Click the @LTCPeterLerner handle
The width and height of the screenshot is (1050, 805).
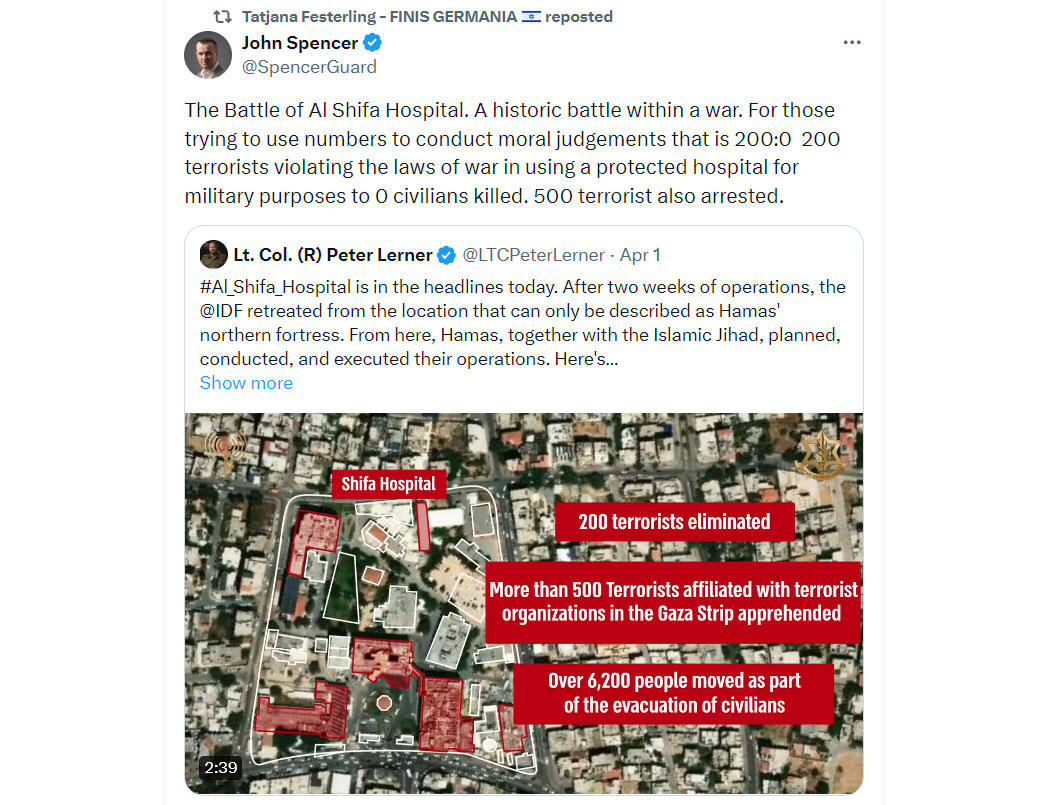[x=534, y=255]
